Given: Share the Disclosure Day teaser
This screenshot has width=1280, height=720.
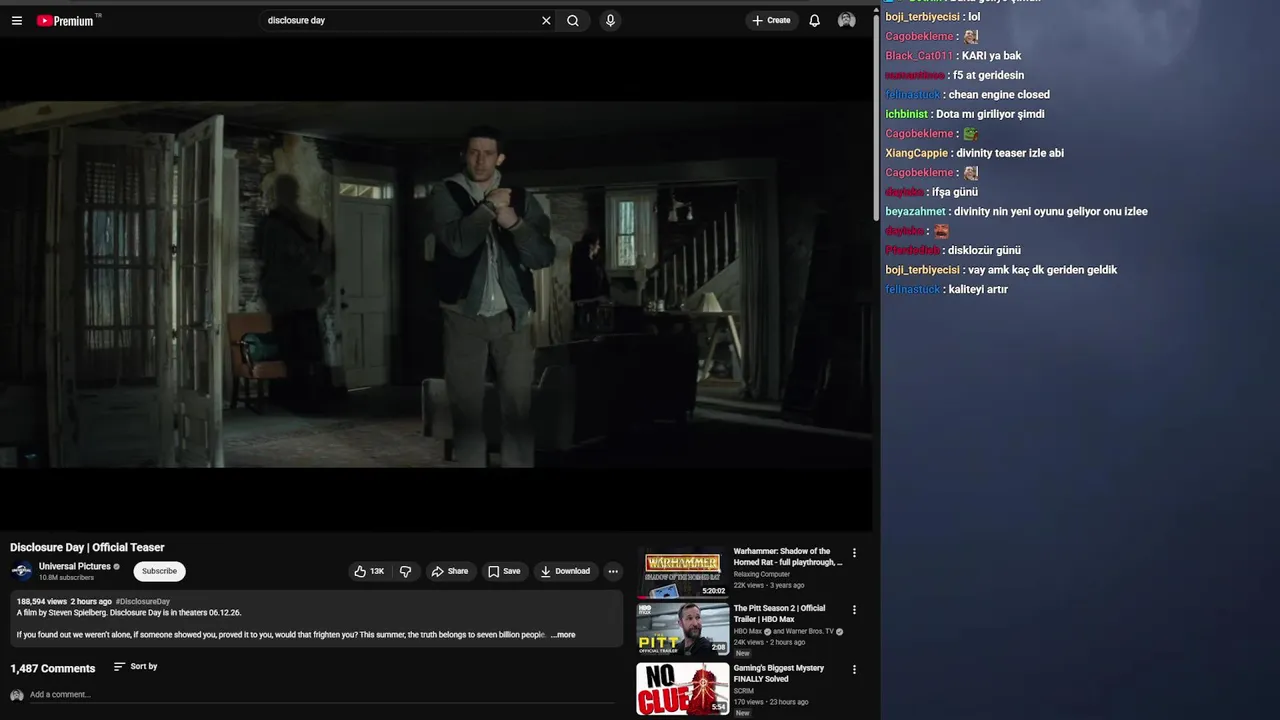Looking at the screenshot, I should click(x=450, y=571).
